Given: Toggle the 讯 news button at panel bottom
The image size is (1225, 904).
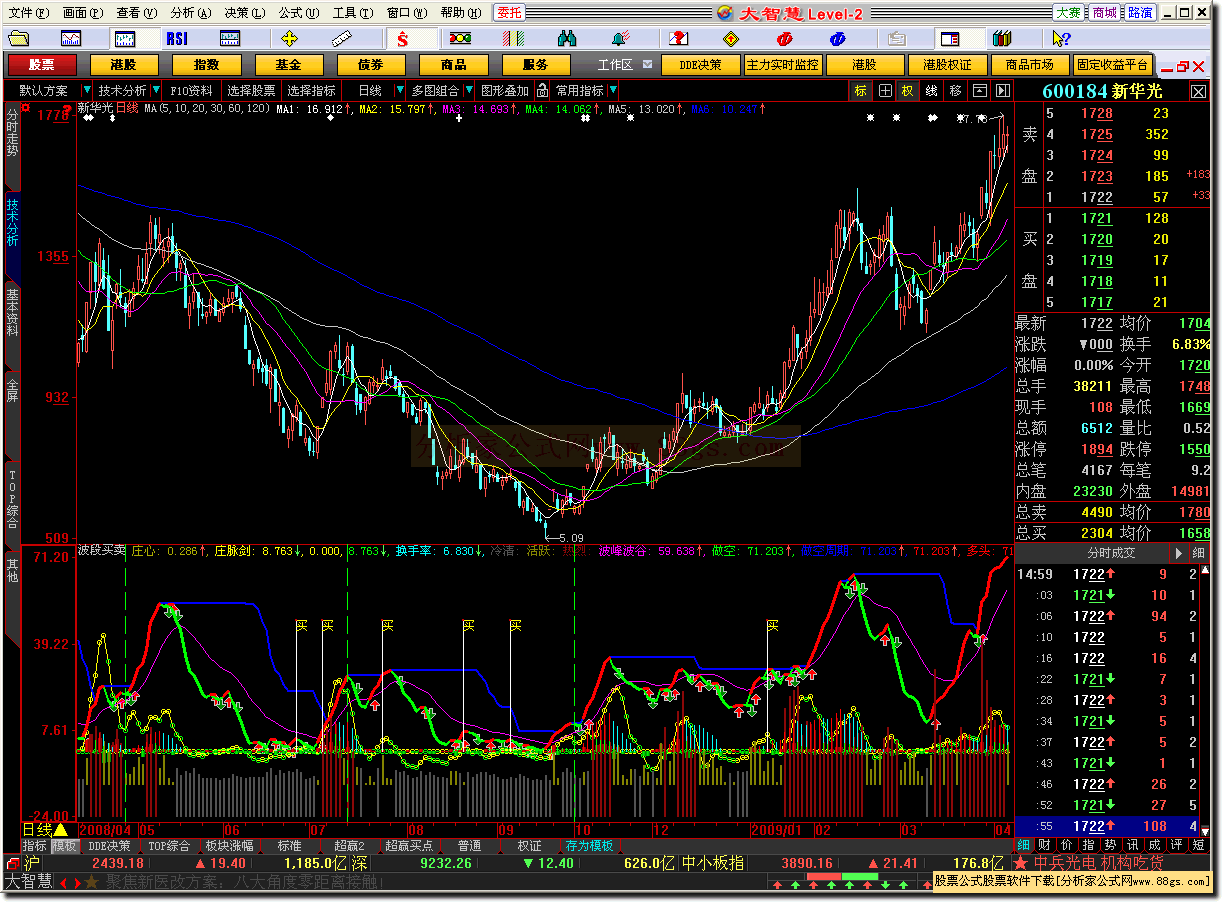Looking at the screenshot, I should click(x=1132, y=845).
